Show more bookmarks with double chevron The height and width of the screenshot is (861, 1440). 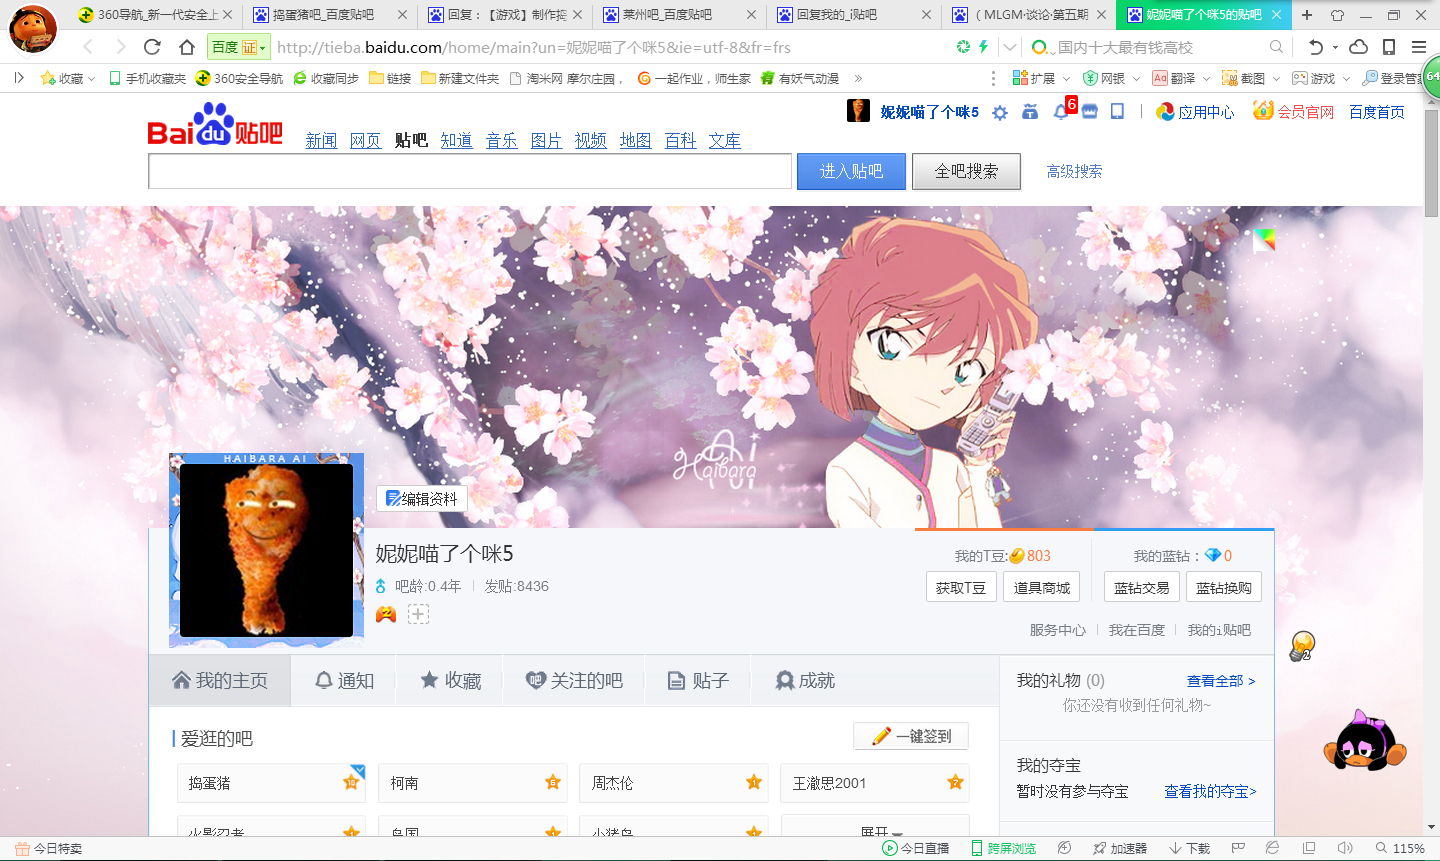click(858, 78)
